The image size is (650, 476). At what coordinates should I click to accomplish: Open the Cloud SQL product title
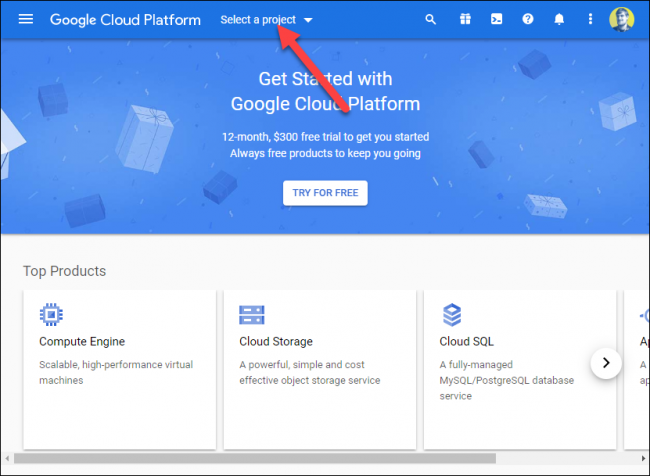tap(466, 342)
